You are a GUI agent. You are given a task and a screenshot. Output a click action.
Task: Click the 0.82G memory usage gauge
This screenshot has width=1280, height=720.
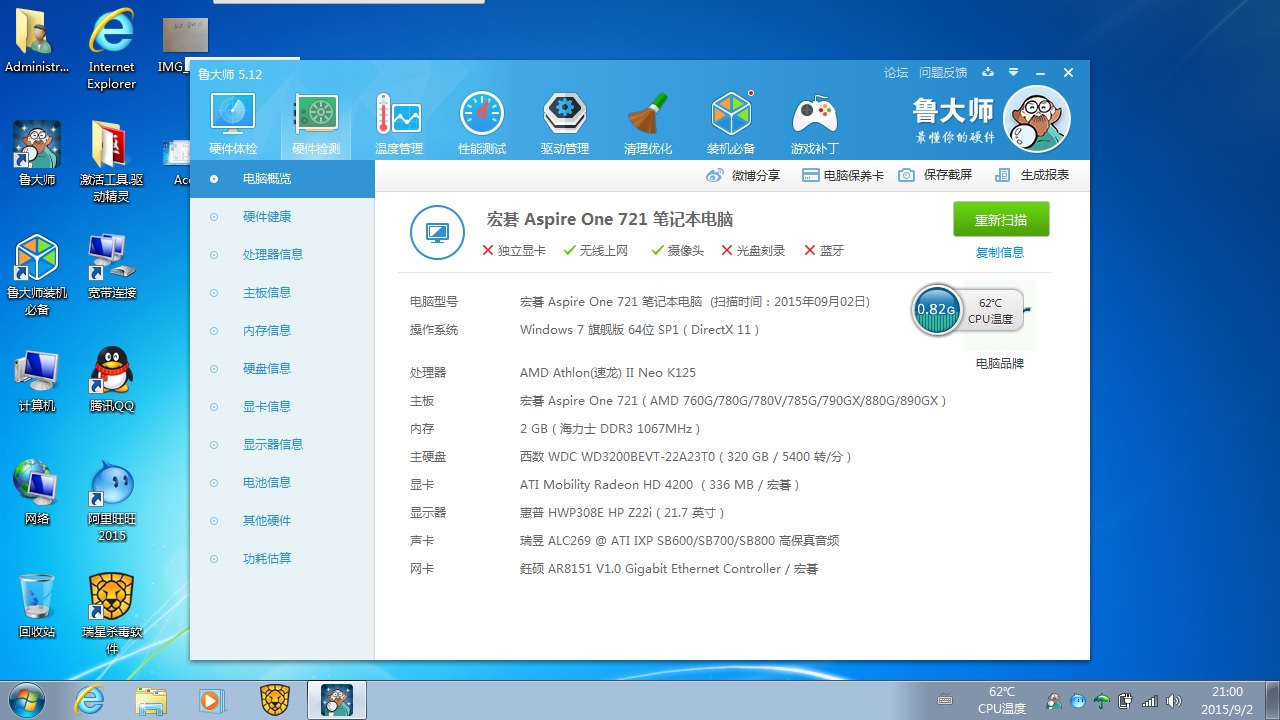(x=936, y=310)
